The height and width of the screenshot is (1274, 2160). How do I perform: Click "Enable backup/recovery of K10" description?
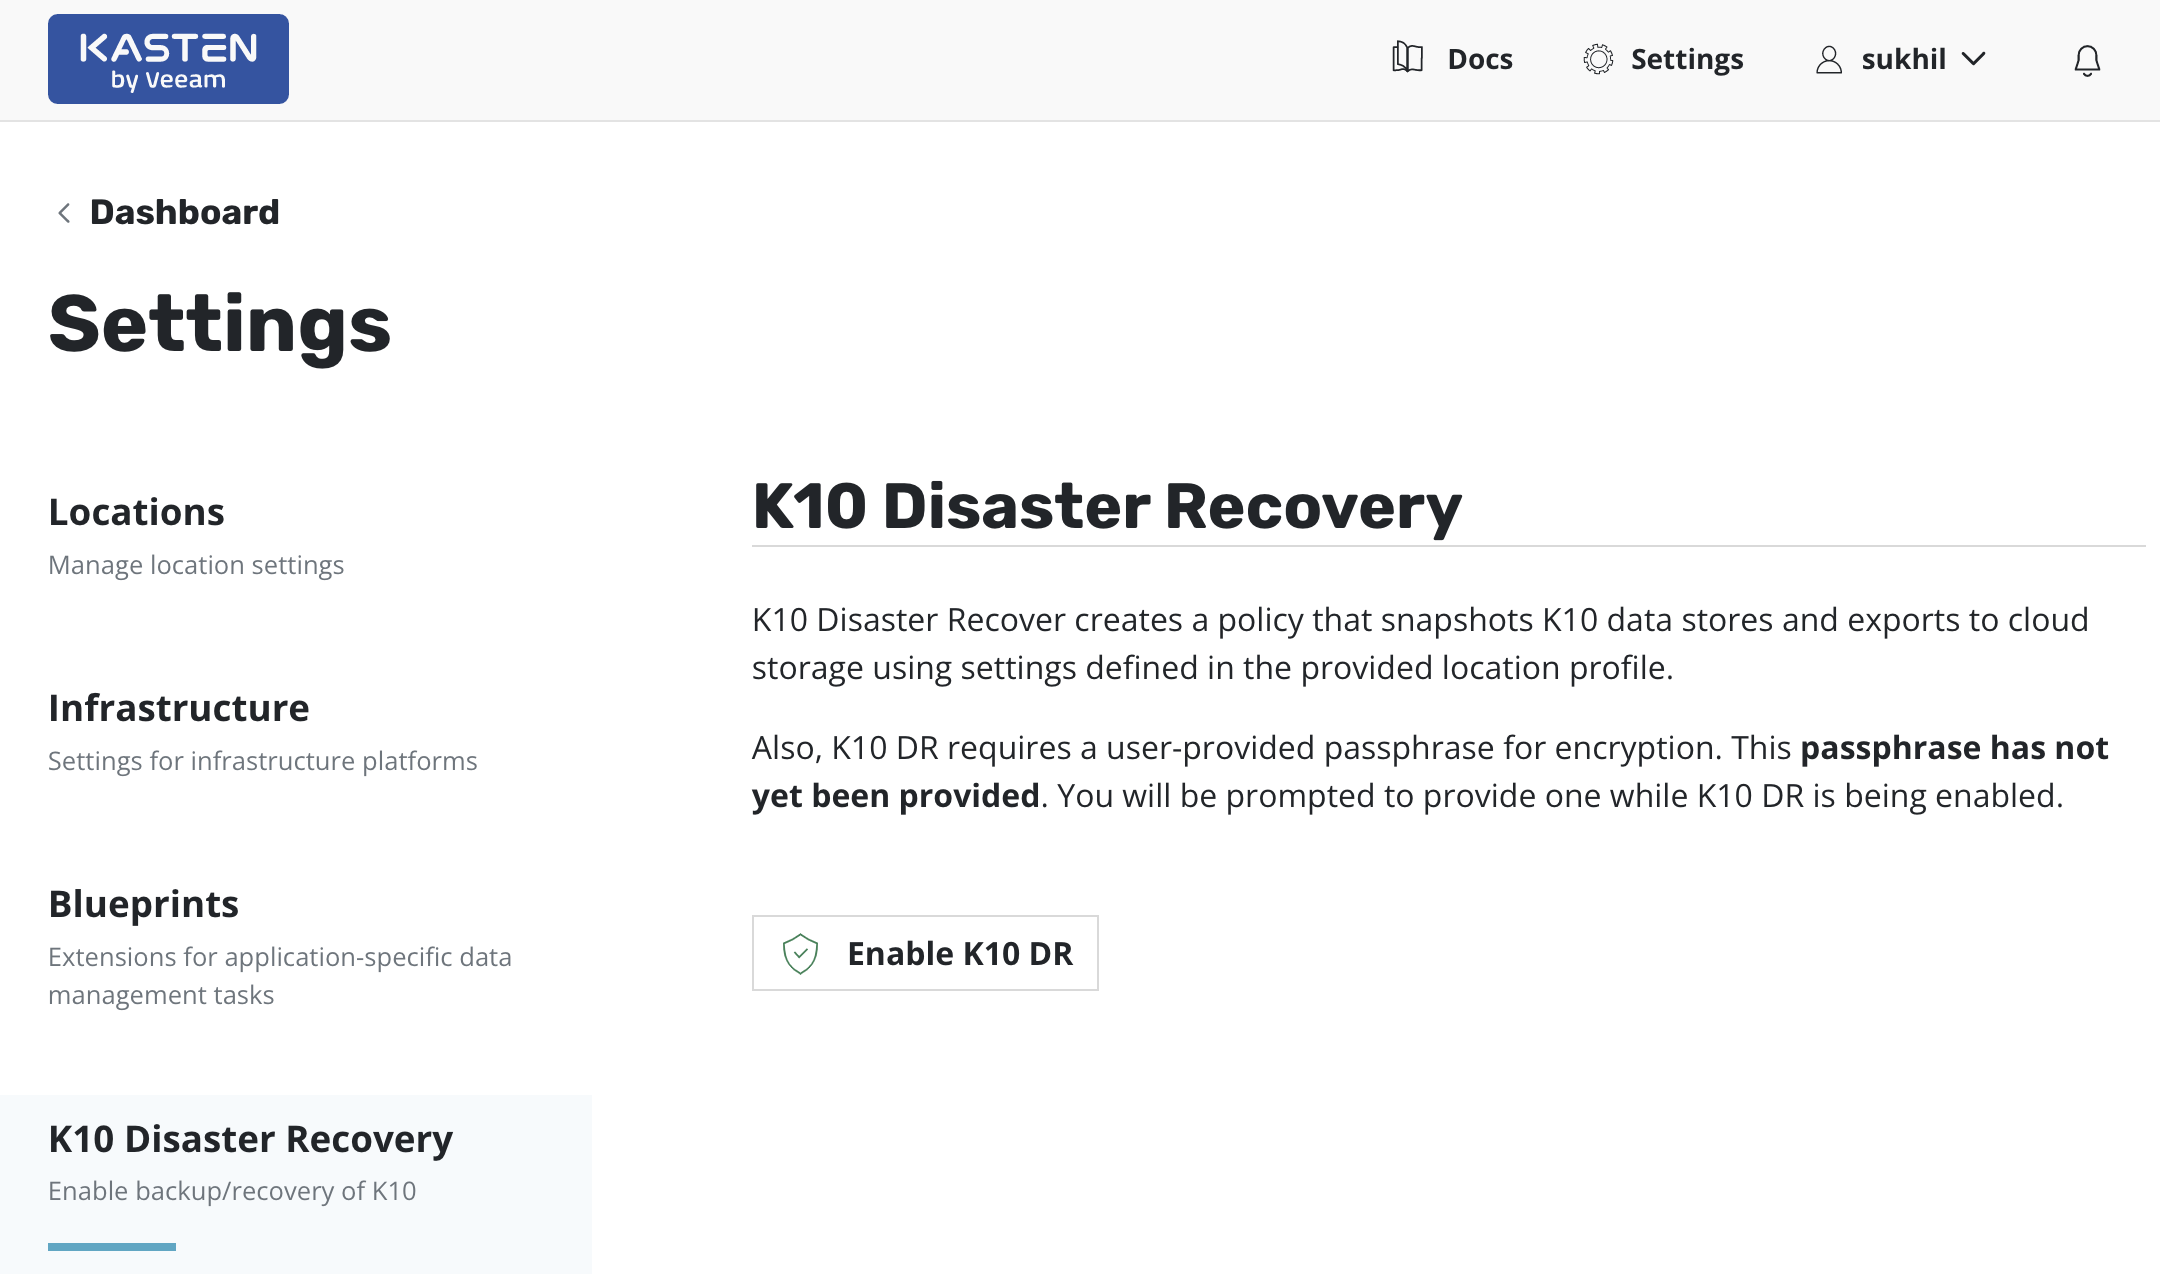click(x=232, y=1191)
